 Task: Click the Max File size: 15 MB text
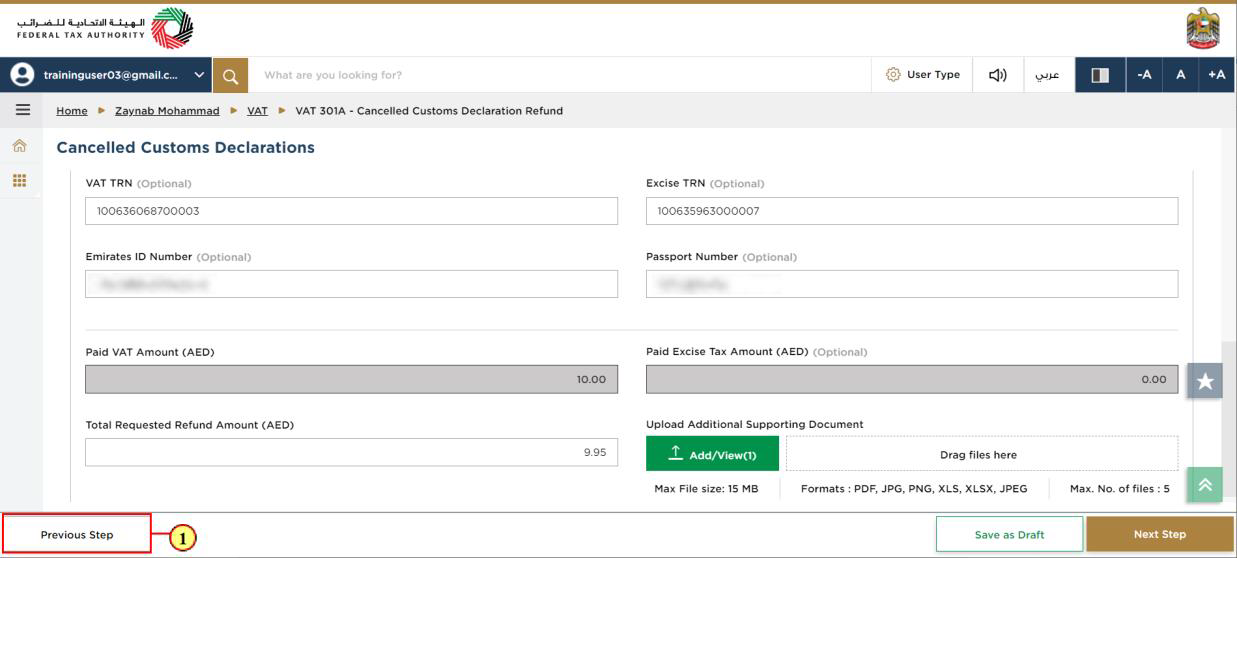[706, 489]
